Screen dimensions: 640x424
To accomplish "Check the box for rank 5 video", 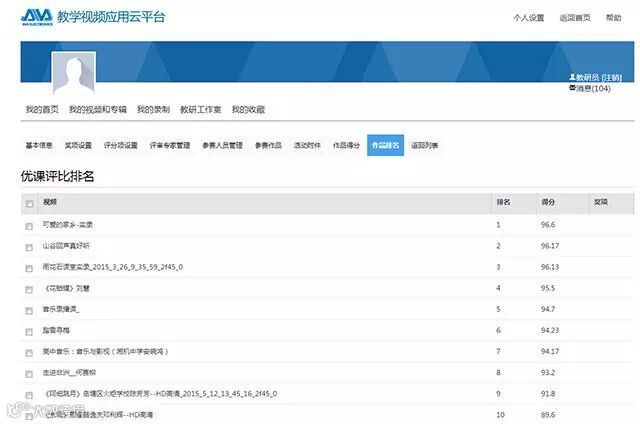I will click(x=29, y=311).
